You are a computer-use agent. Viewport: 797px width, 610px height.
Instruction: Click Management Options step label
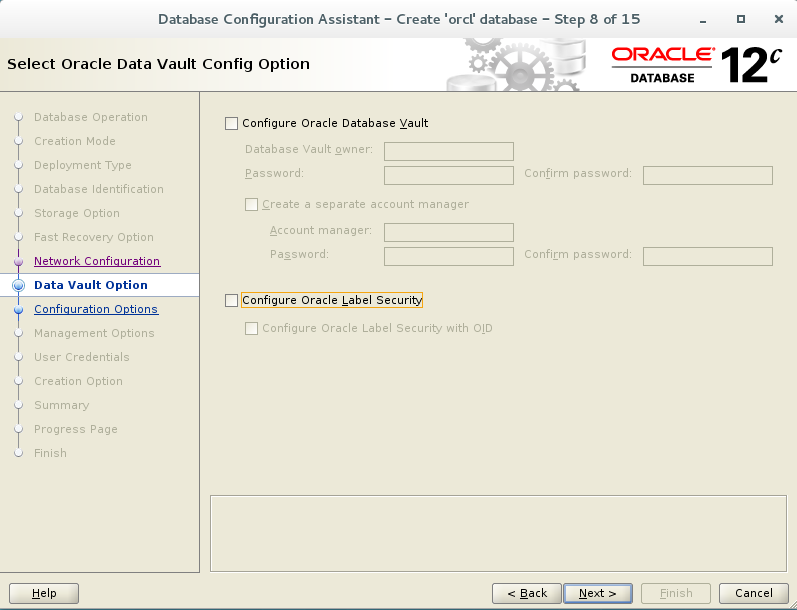94,333
